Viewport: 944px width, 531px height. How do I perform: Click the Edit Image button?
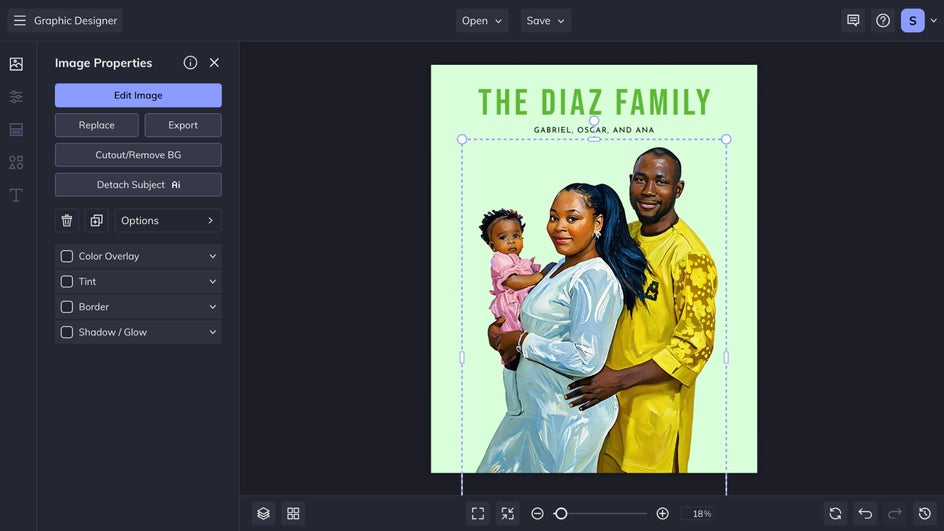click(138, 95)
